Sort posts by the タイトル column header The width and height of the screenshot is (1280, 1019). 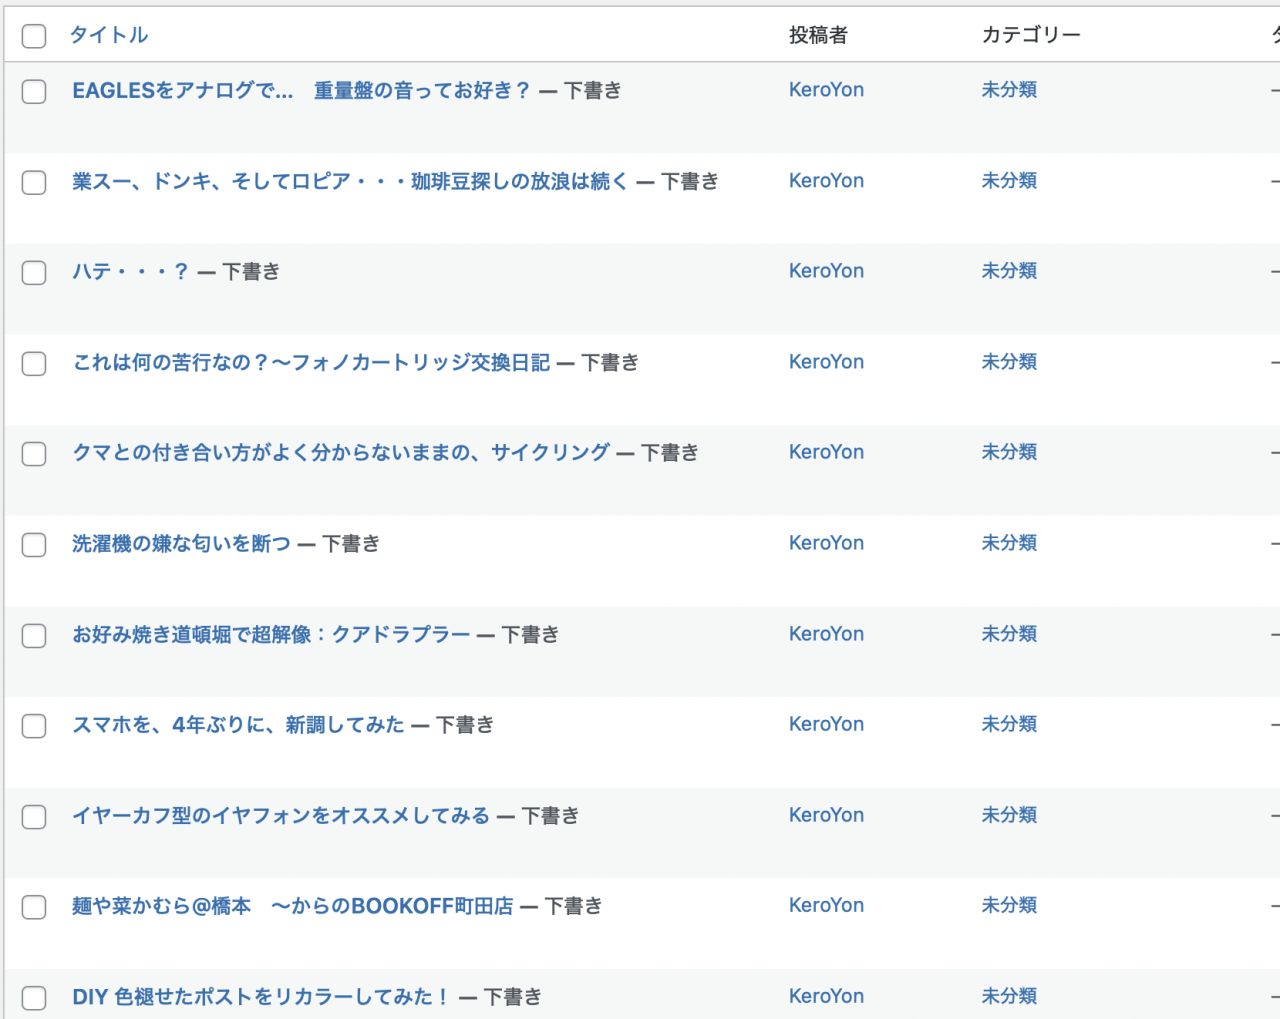(109, 35)
